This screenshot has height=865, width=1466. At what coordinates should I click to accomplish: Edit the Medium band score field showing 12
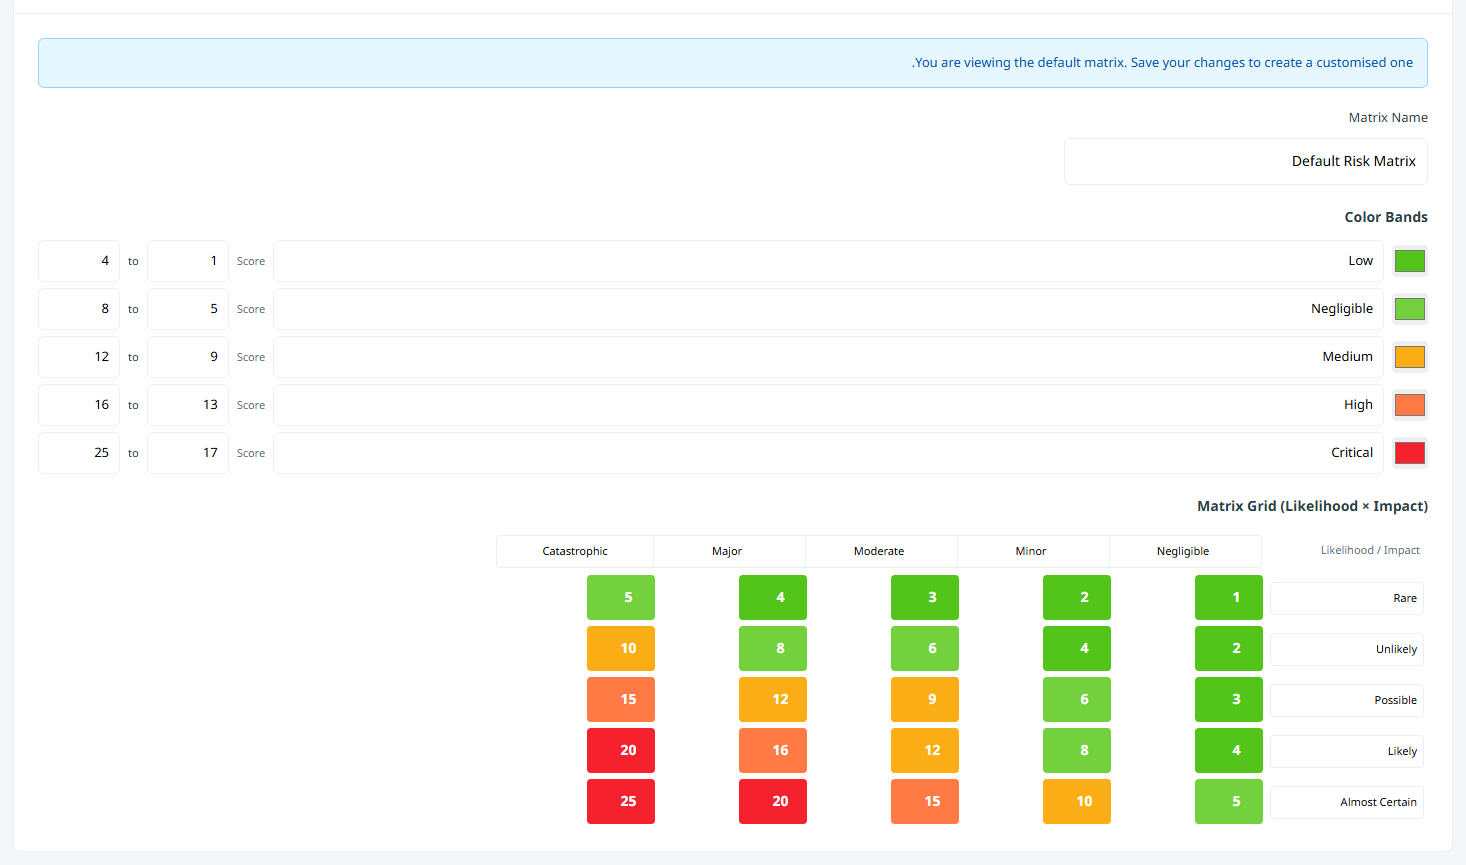coord(79,357)
